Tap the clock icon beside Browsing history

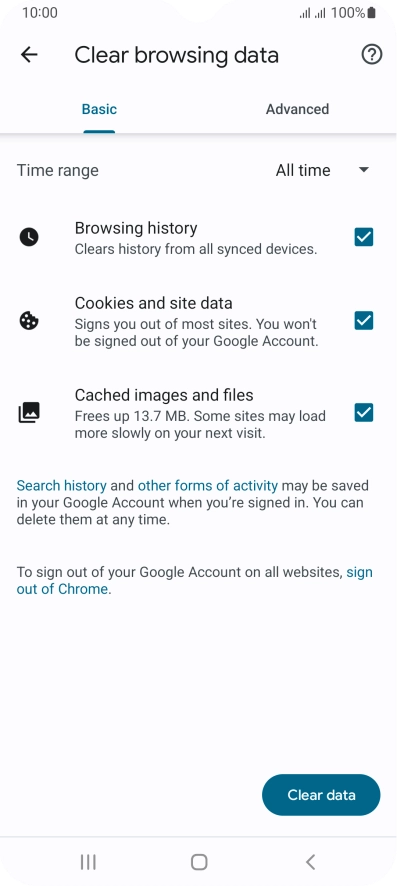[29, 237]
